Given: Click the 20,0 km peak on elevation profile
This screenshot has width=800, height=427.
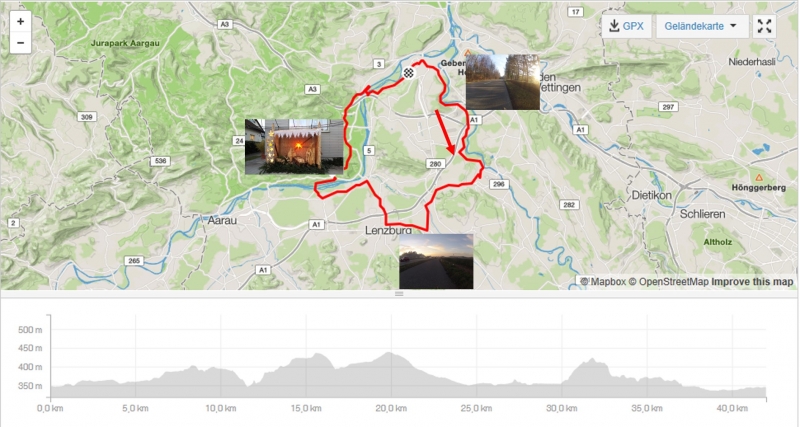Looking at the screenshot, I should point(389,354).
